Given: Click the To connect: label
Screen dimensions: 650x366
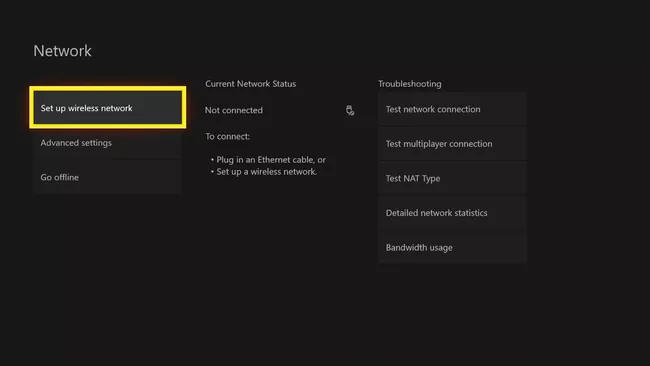Looking at the screenshot, I should [x=228, y=136].
